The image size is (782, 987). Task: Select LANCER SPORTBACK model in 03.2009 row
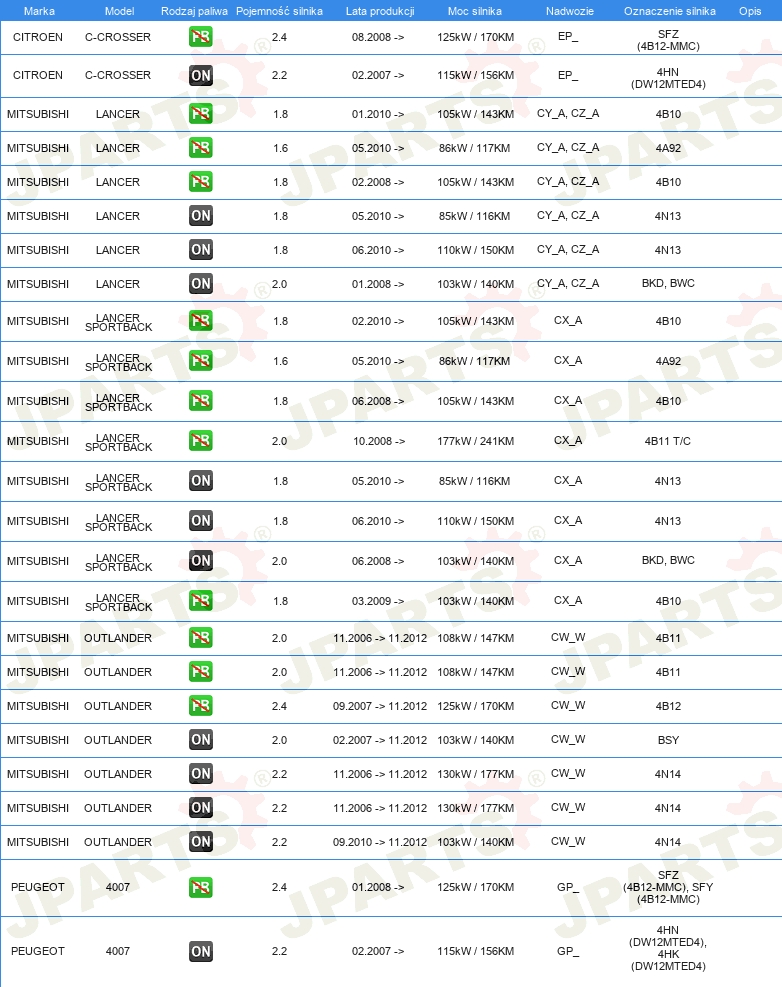coord(118,602)
